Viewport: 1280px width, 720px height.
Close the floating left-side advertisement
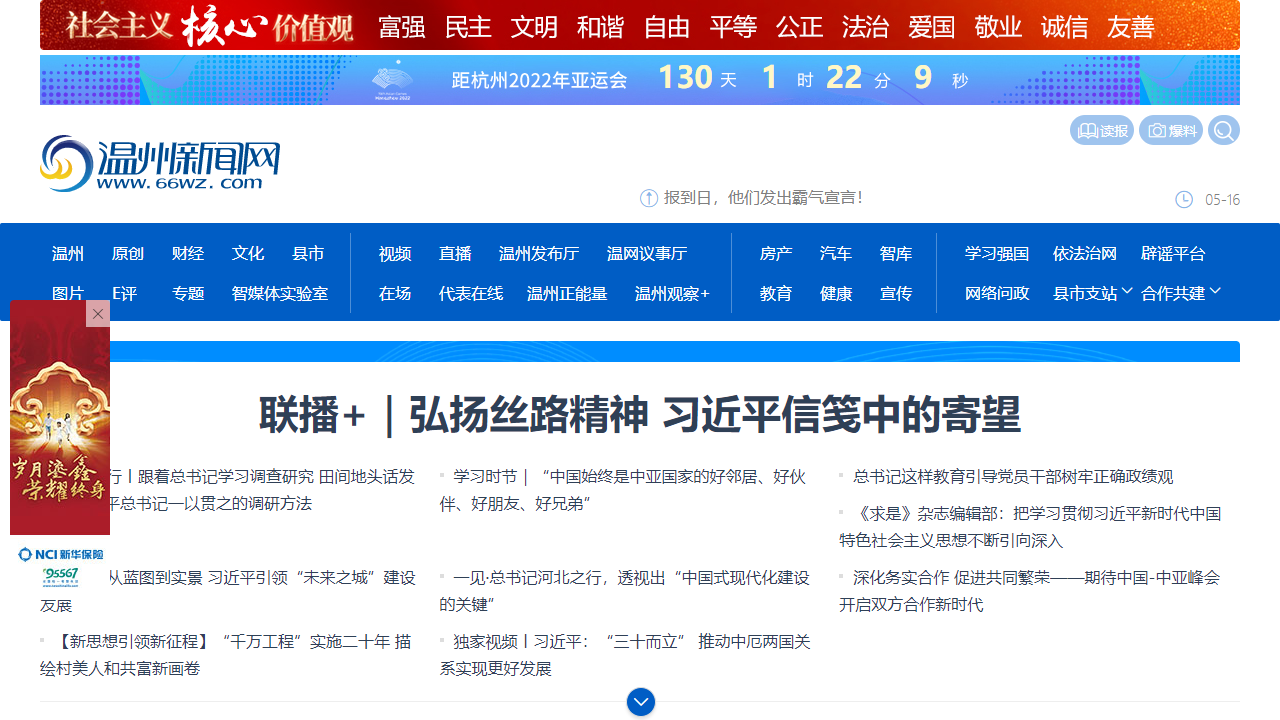point(98,314)
